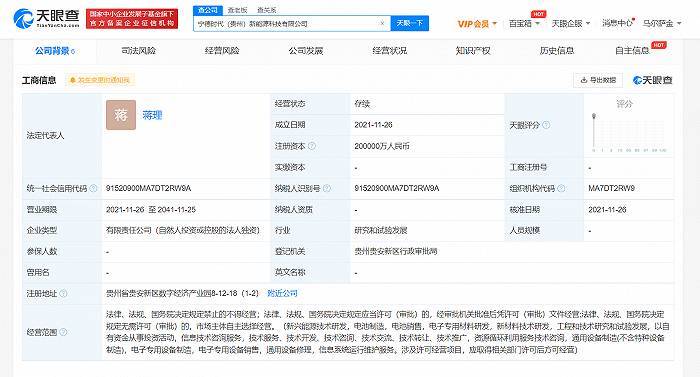Switch to the 历史信息 tab
Image resolution: width=700 pixels, height=377 pixels.
point(557,51)
